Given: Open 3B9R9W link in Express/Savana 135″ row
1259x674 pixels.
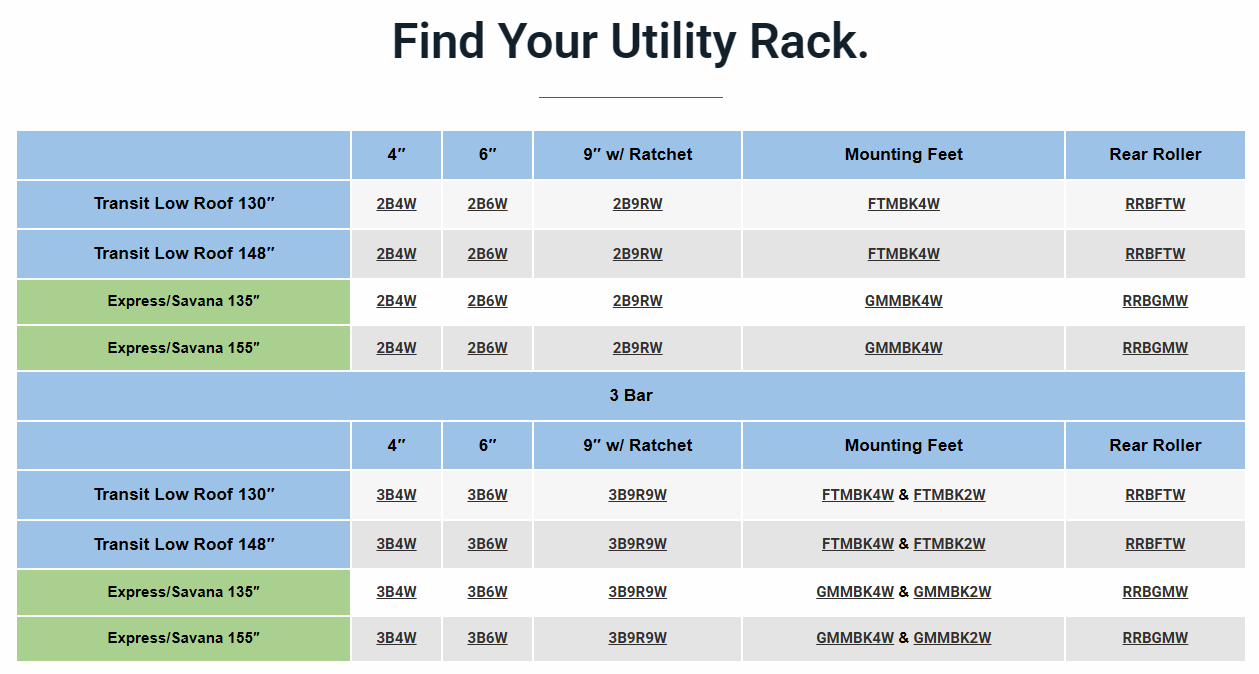Looking at the screenshot, I should pyautogui.click(x=637, y=592).
